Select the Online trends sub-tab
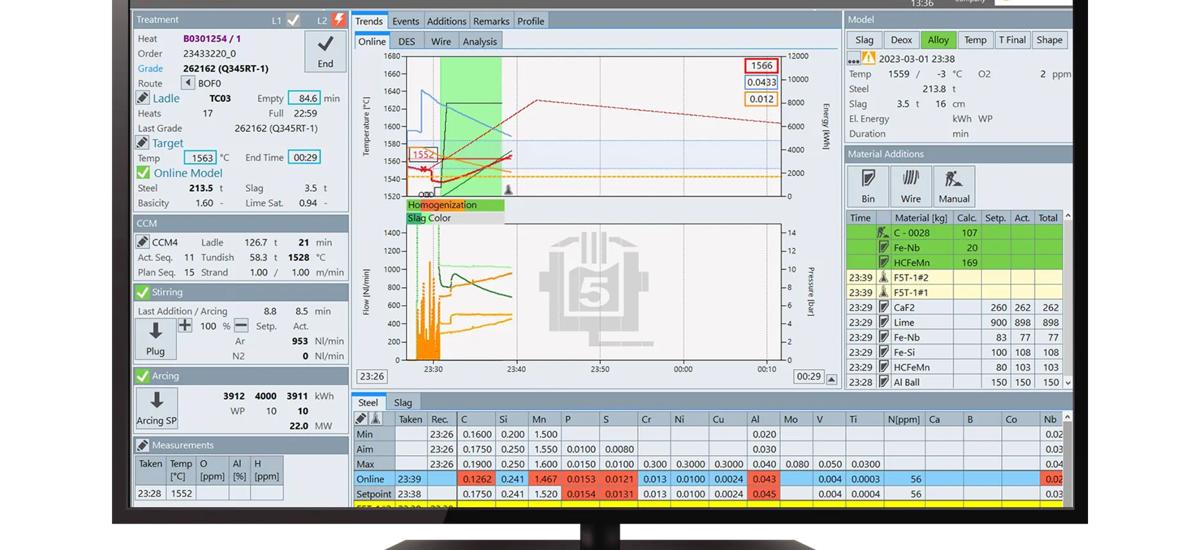The image size is (1200, 550). 372,42
